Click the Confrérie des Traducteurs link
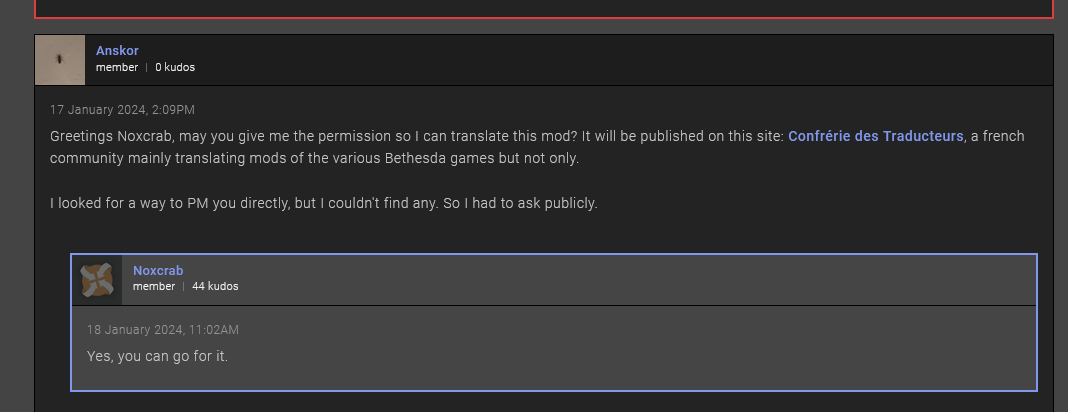1068x412 pixels. (x=875, y=136)
